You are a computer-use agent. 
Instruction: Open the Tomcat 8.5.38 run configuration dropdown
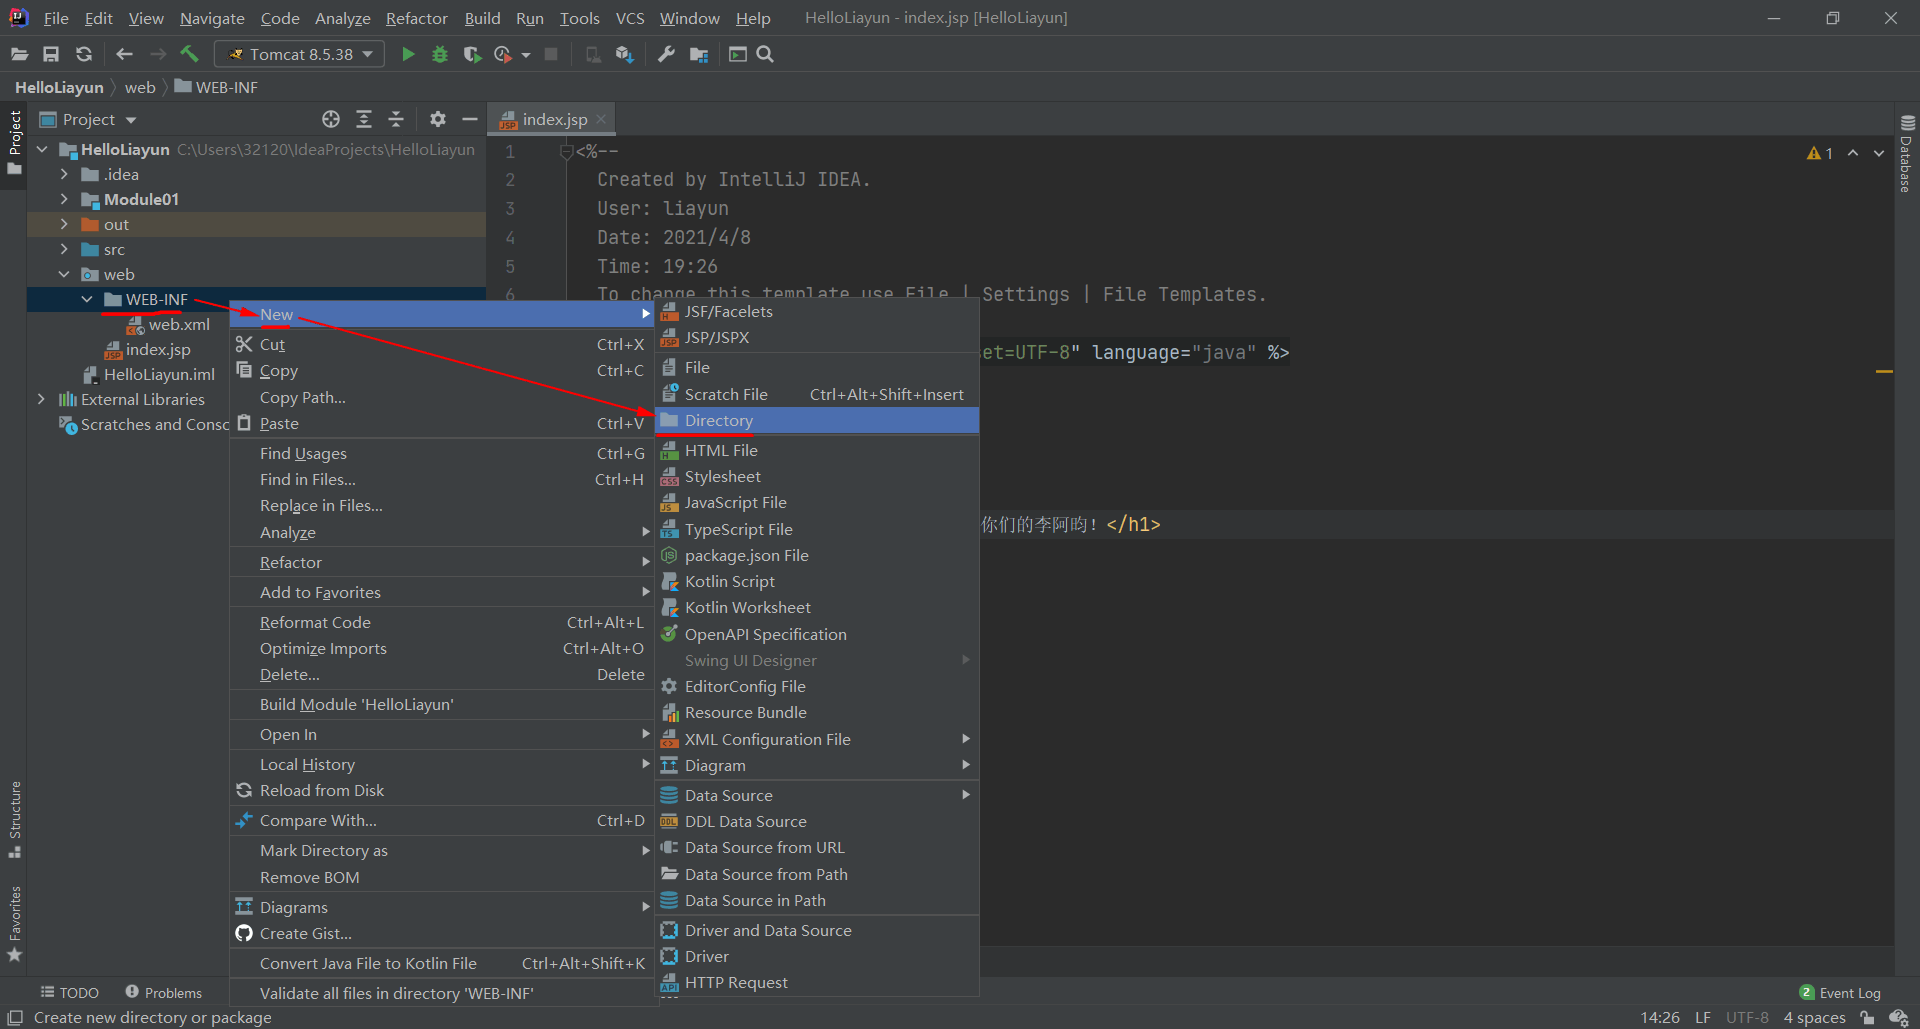pos(300,54)
